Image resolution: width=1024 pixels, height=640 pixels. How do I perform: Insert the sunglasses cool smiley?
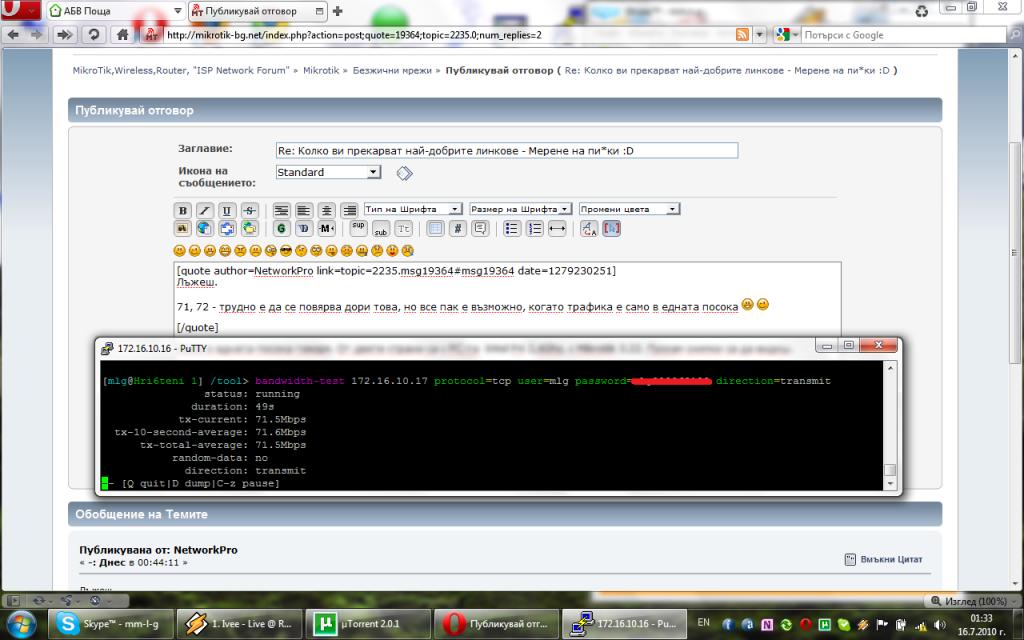coord(286,250)
